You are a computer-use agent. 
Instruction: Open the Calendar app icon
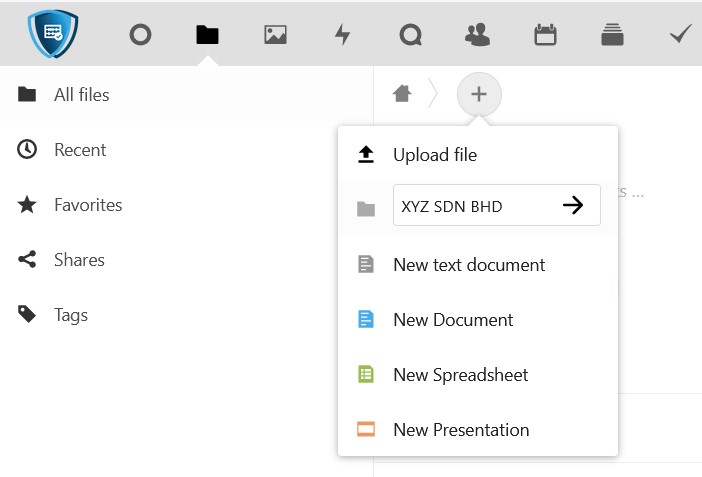point(545,35)
